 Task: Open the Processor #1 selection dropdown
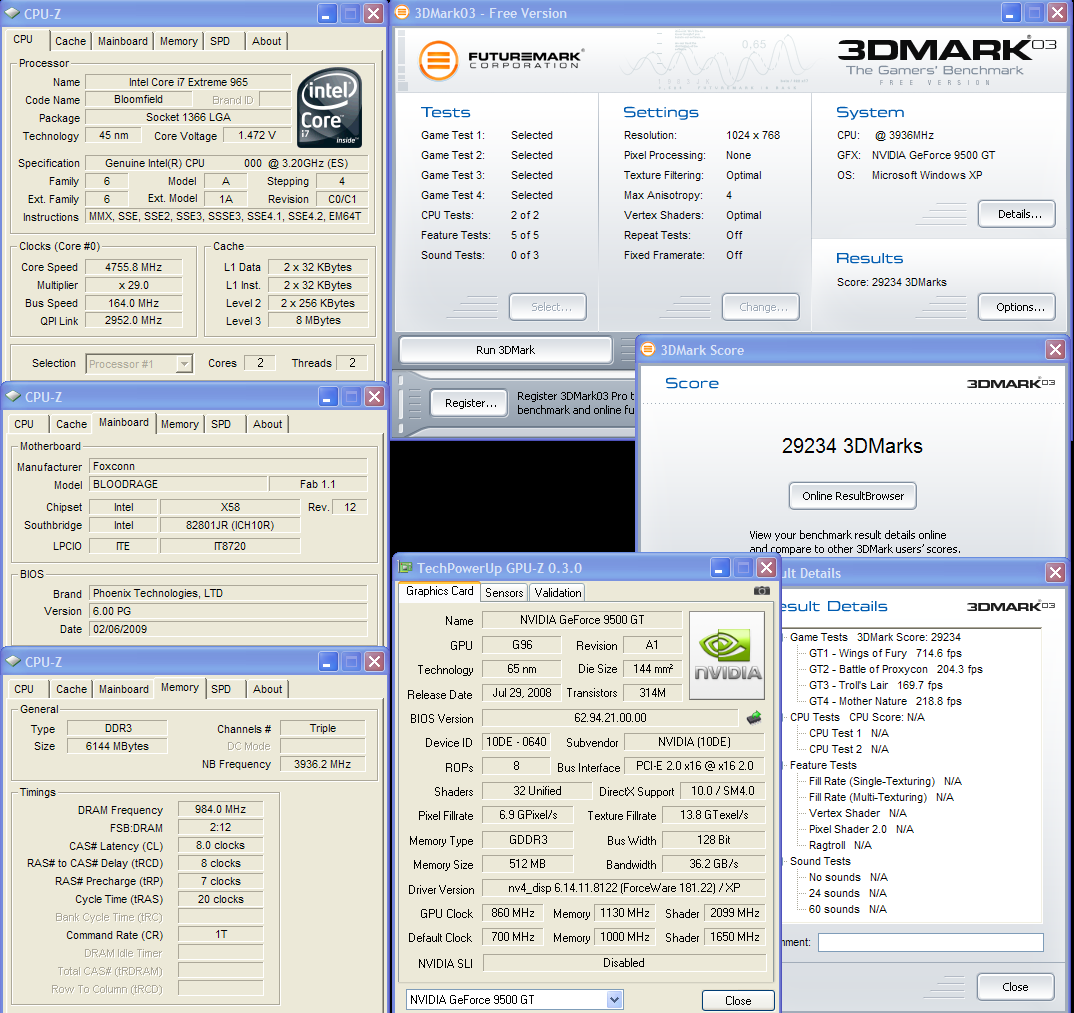[184, 364]
